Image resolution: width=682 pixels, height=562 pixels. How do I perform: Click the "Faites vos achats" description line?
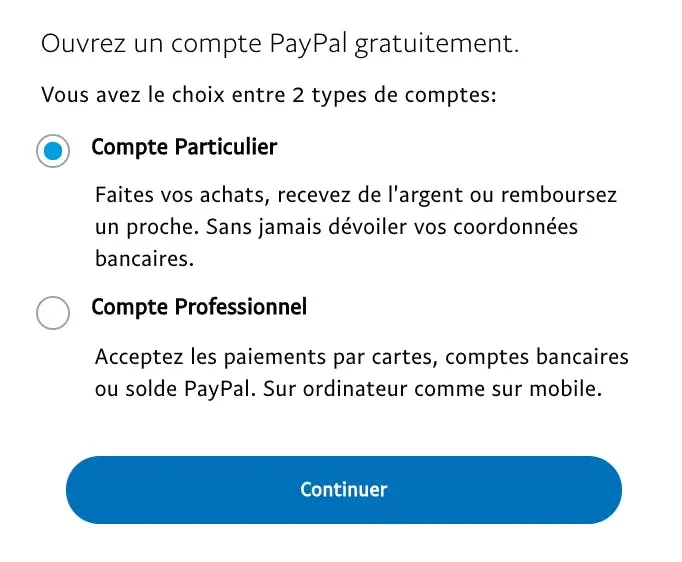pyautogui.click(x=356, y=195)
